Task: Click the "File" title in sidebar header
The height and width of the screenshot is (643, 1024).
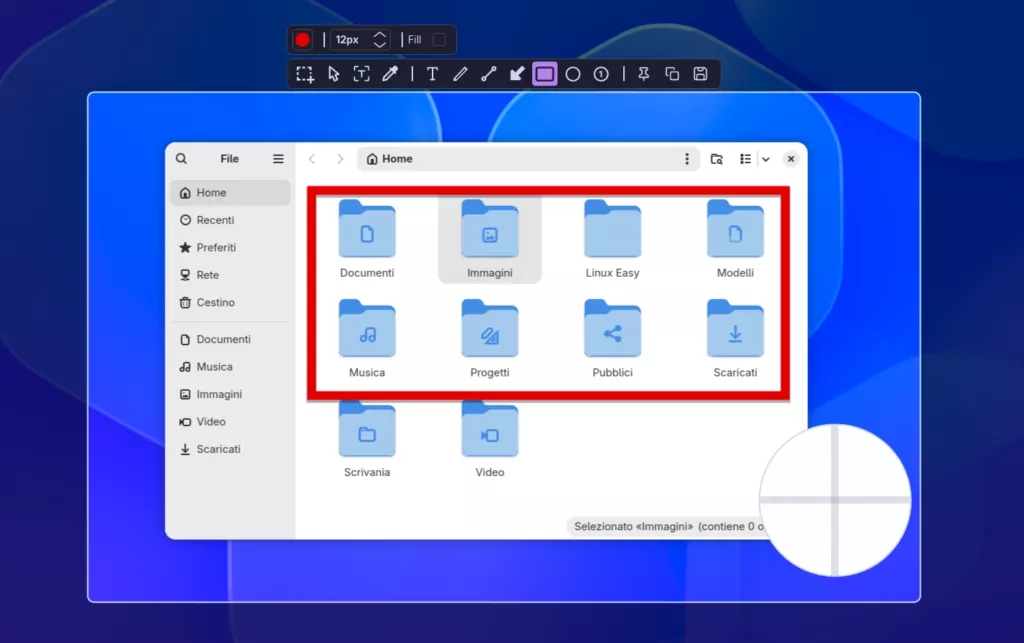Action: tap(229, 159)
